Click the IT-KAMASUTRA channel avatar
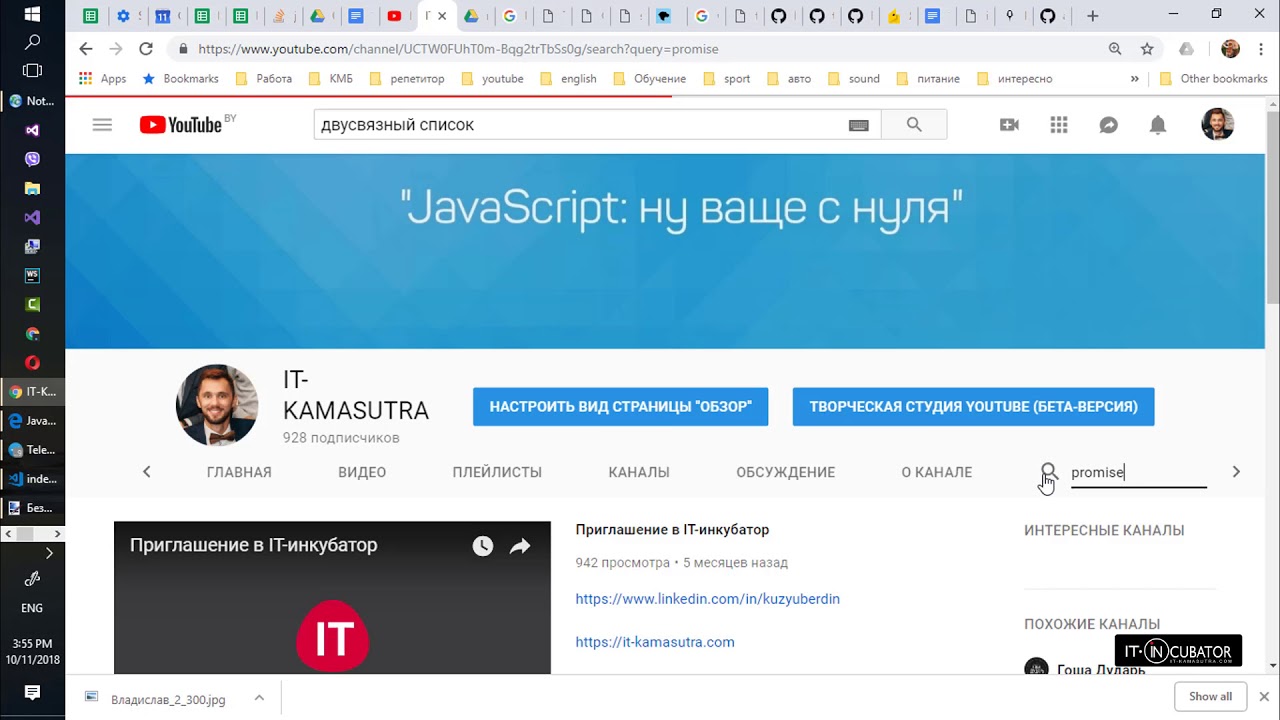1280x720 pixels. (x=217, y=405)
